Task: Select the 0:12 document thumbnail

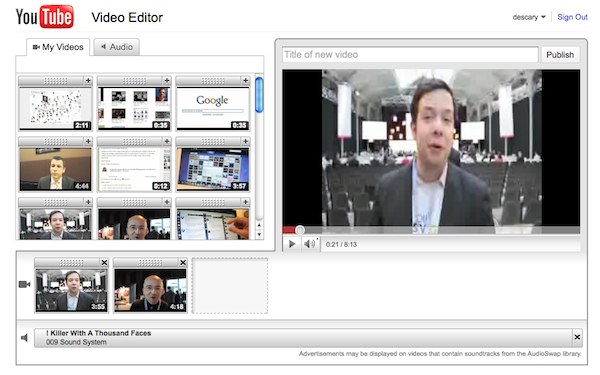Action: (134, 169)
